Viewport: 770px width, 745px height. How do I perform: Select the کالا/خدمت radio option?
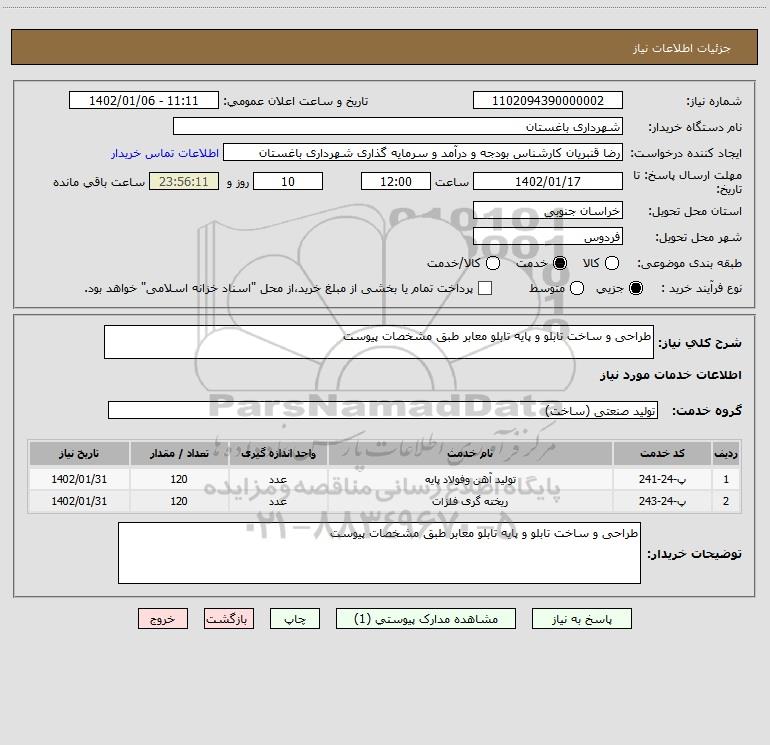tap(493, 263)
